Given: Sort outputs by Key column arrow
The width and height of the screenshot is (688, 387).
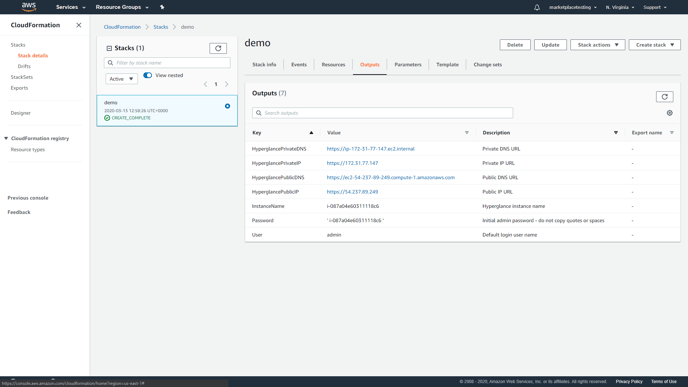Looking at the screenshot, I should tap(311, 133).
